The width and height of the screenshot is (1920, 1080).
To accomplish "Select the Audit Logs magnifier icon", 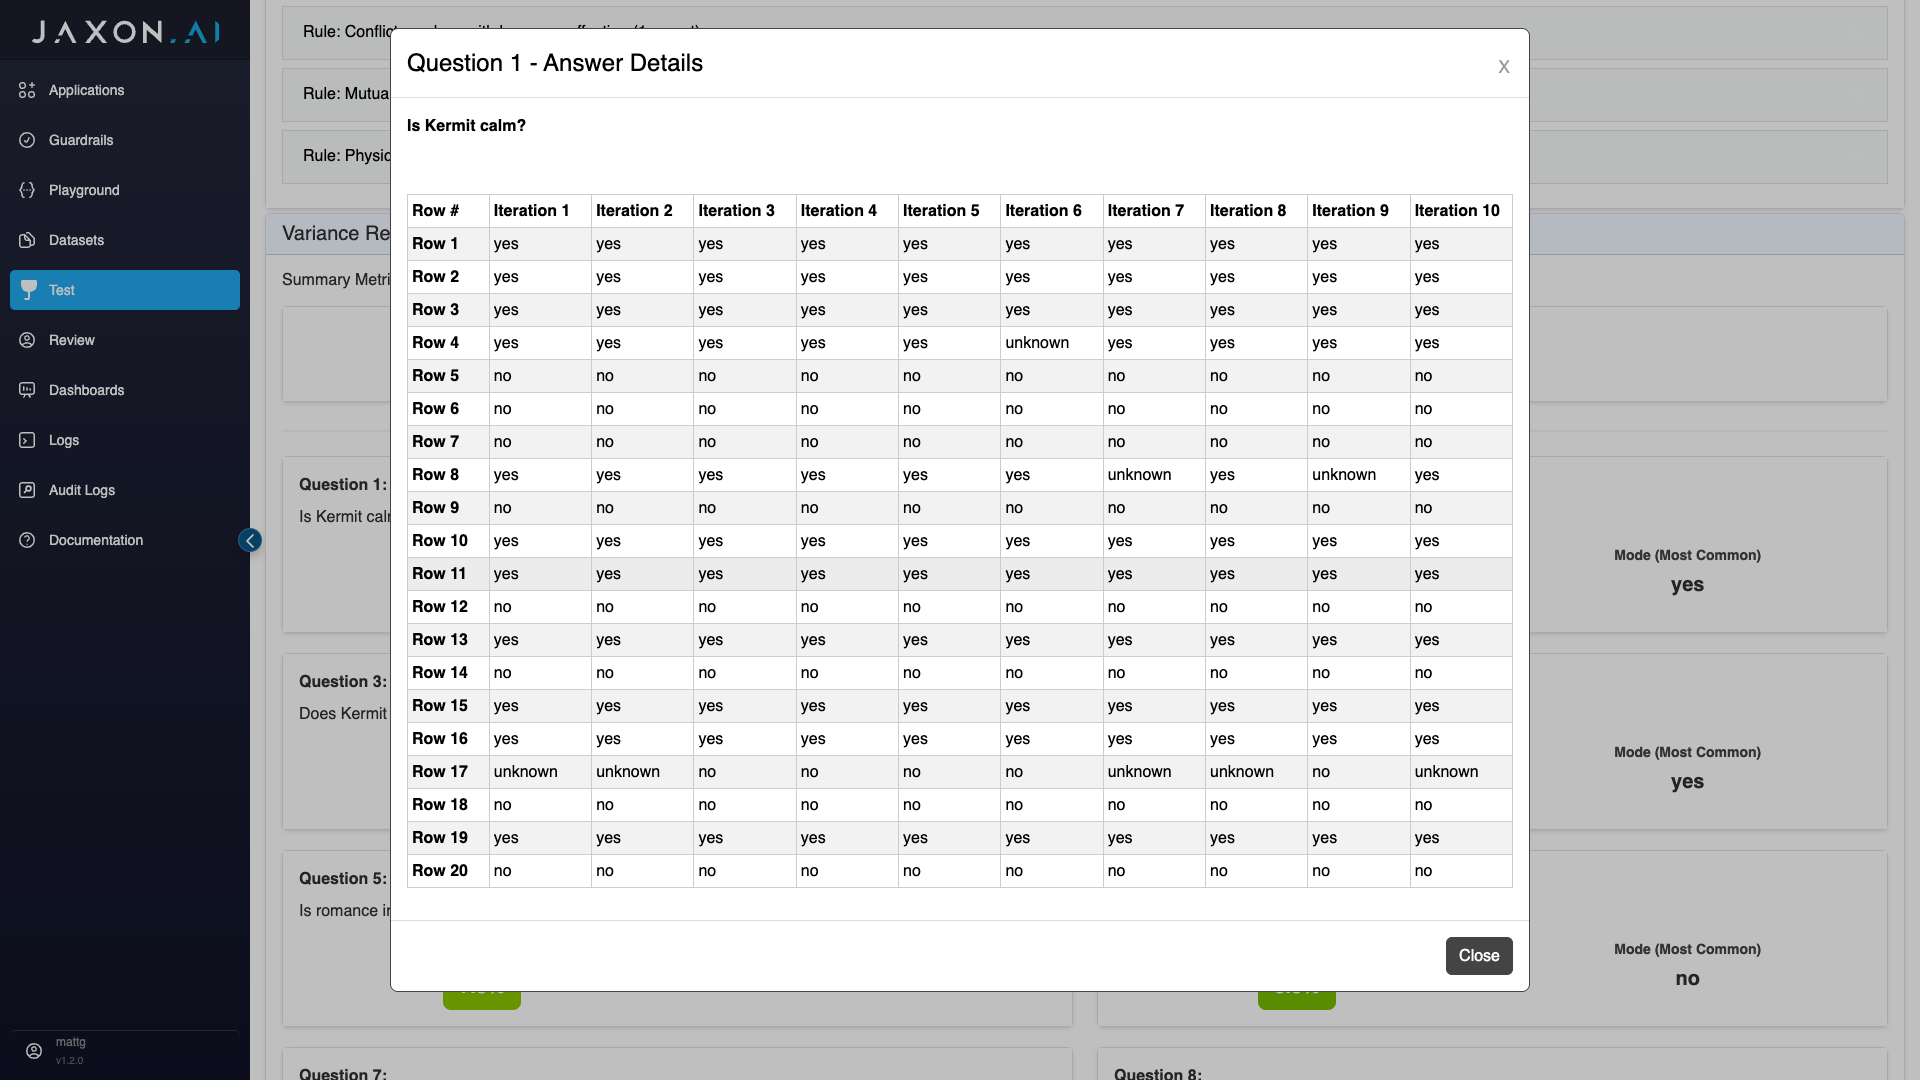I will 28,490.
